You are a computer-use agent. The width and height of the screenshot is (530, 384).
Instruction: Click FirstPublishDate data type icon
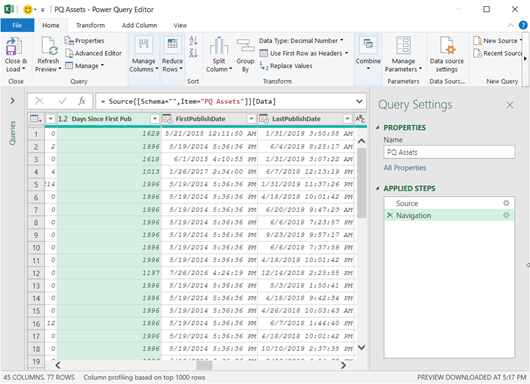[x=168, y=119]
